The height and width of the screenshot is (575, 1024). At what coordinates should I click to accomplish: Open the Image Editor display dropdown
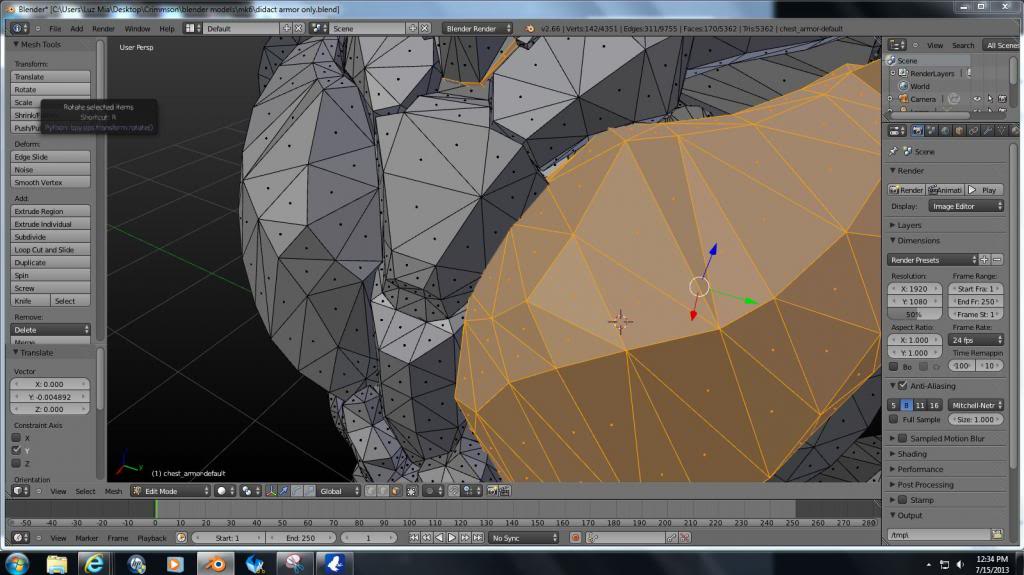point(966,206)
